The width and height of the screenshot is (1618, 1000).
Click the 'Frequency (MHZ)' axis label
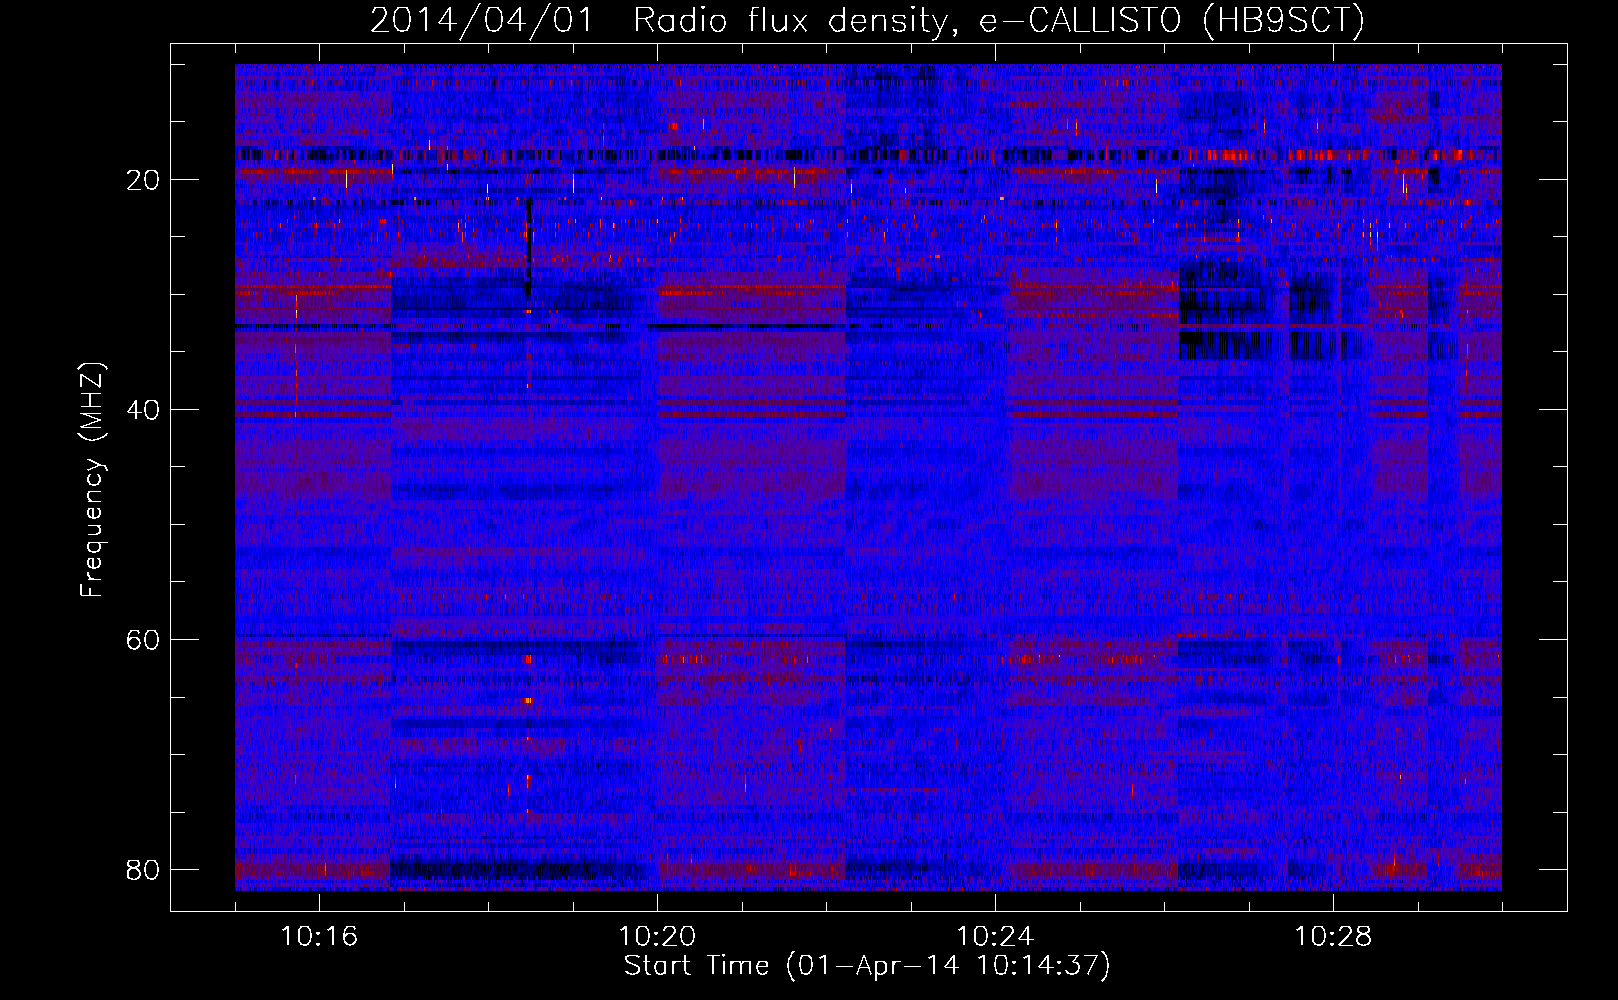pyautogui.click(x=92, y=480)
